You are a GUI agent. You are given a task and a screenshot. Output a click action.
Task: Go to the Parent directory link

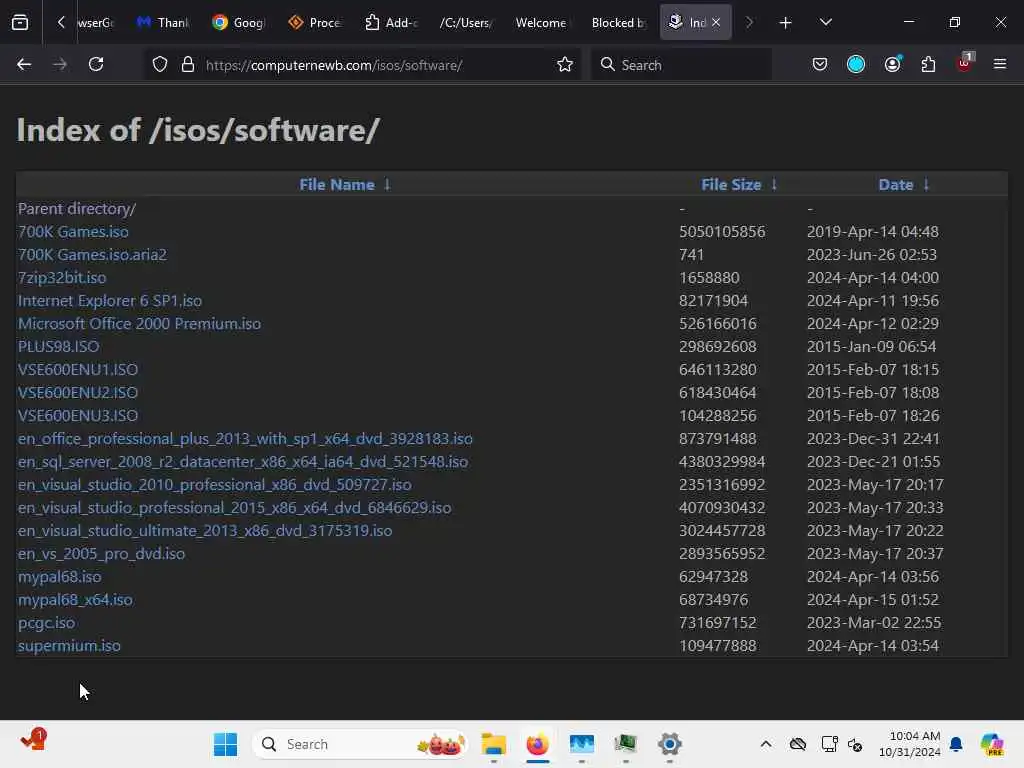point(76,209)
